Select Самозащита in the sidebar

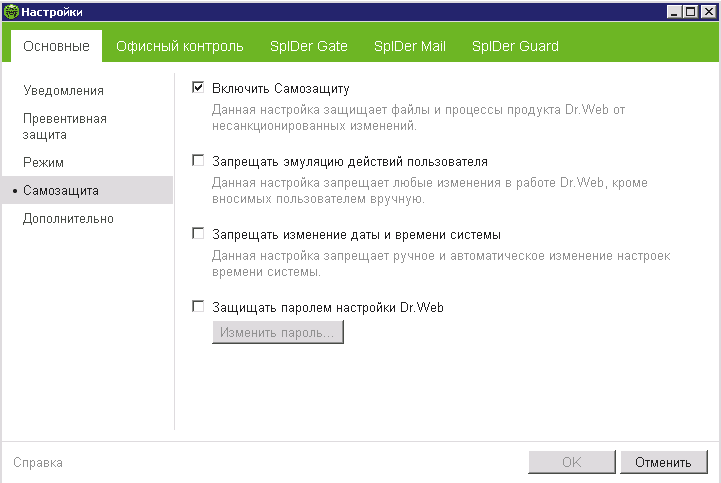pyautogui.click(x=61, y=190)
